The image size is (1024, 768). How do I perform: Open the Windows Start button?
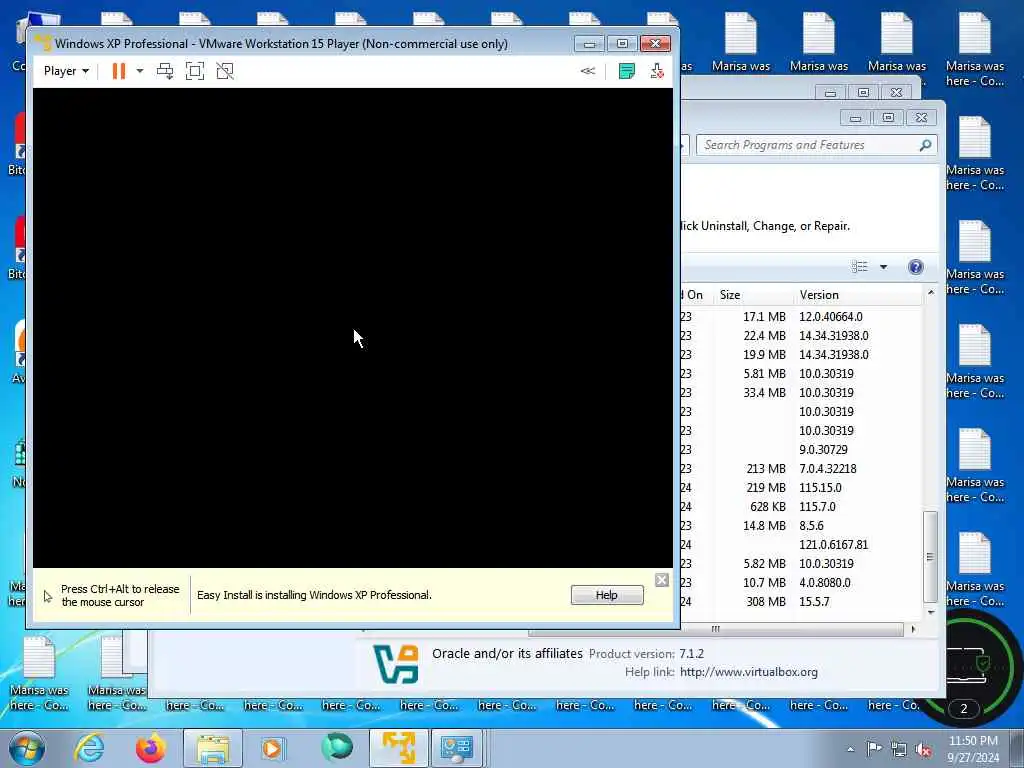click(x=27, y=748)
